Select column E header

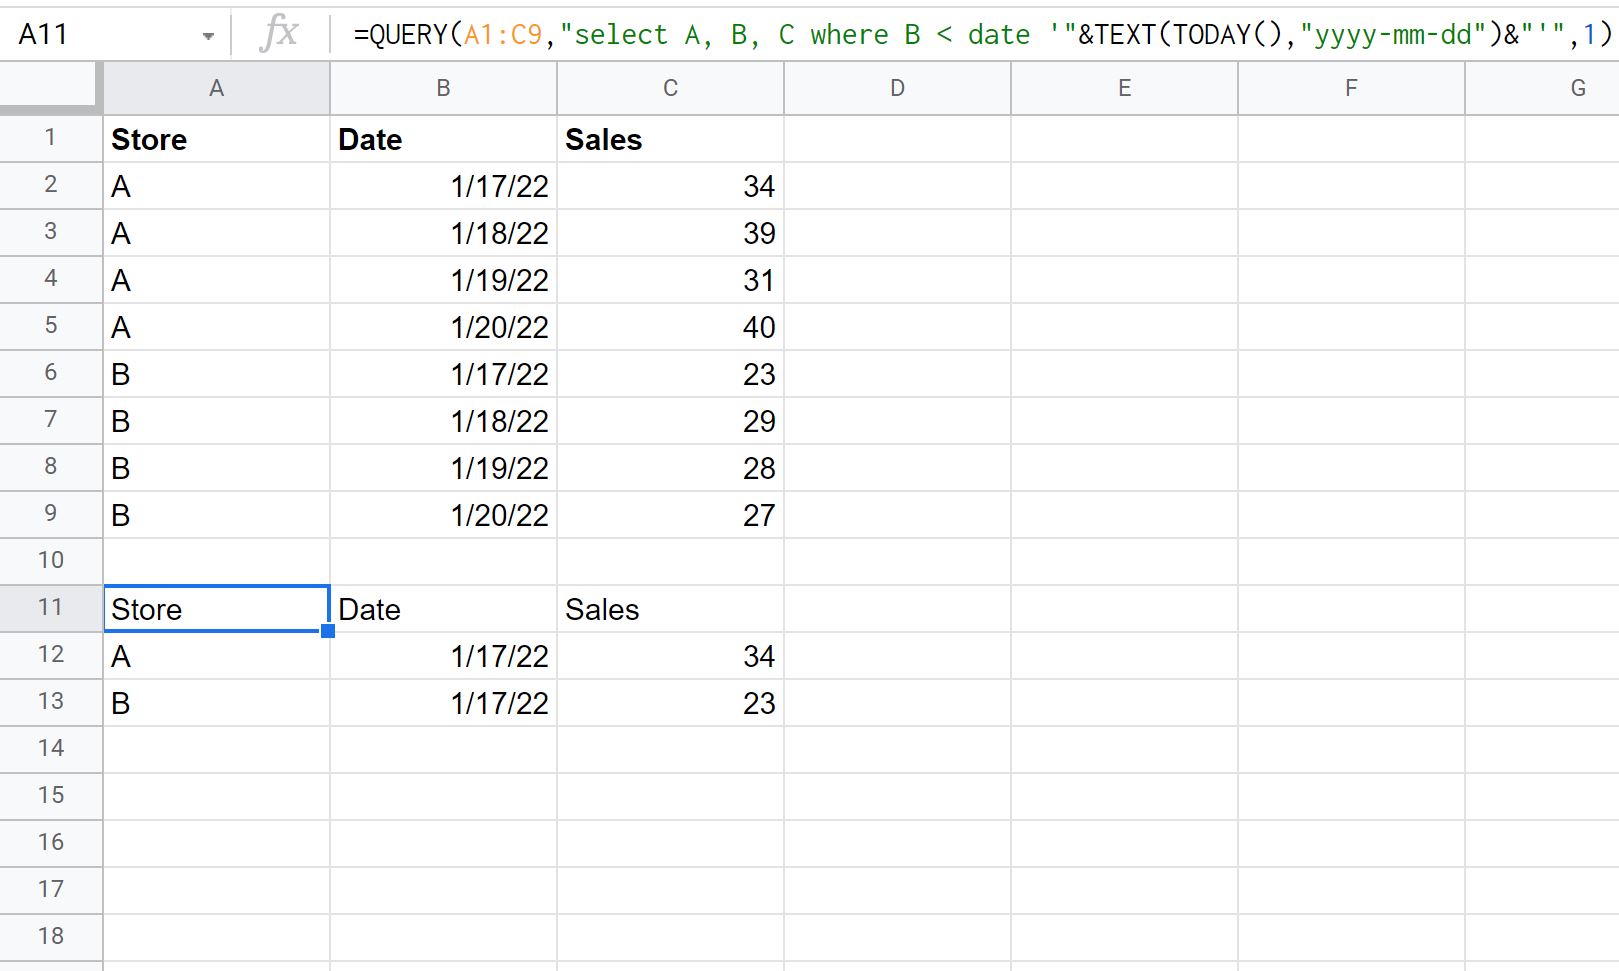pos(1124,88)
